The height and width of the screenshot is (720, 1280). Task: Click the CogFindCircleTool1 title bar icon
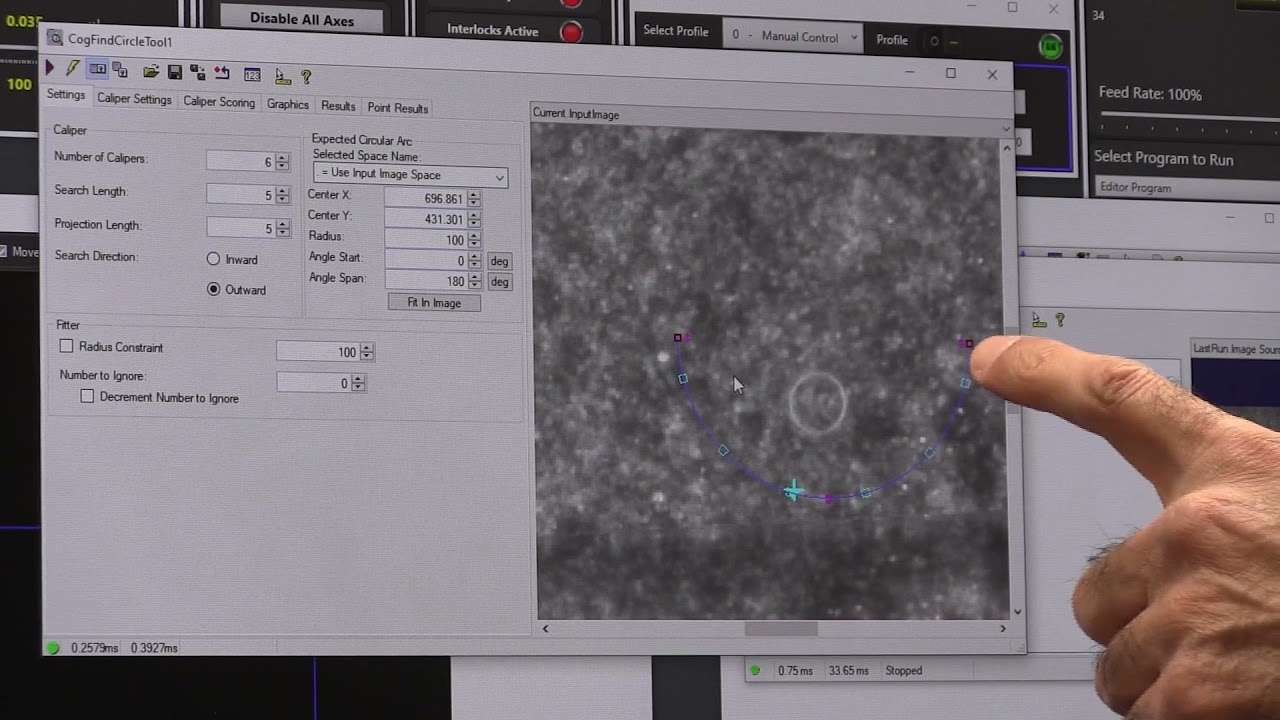coord(55,39)
